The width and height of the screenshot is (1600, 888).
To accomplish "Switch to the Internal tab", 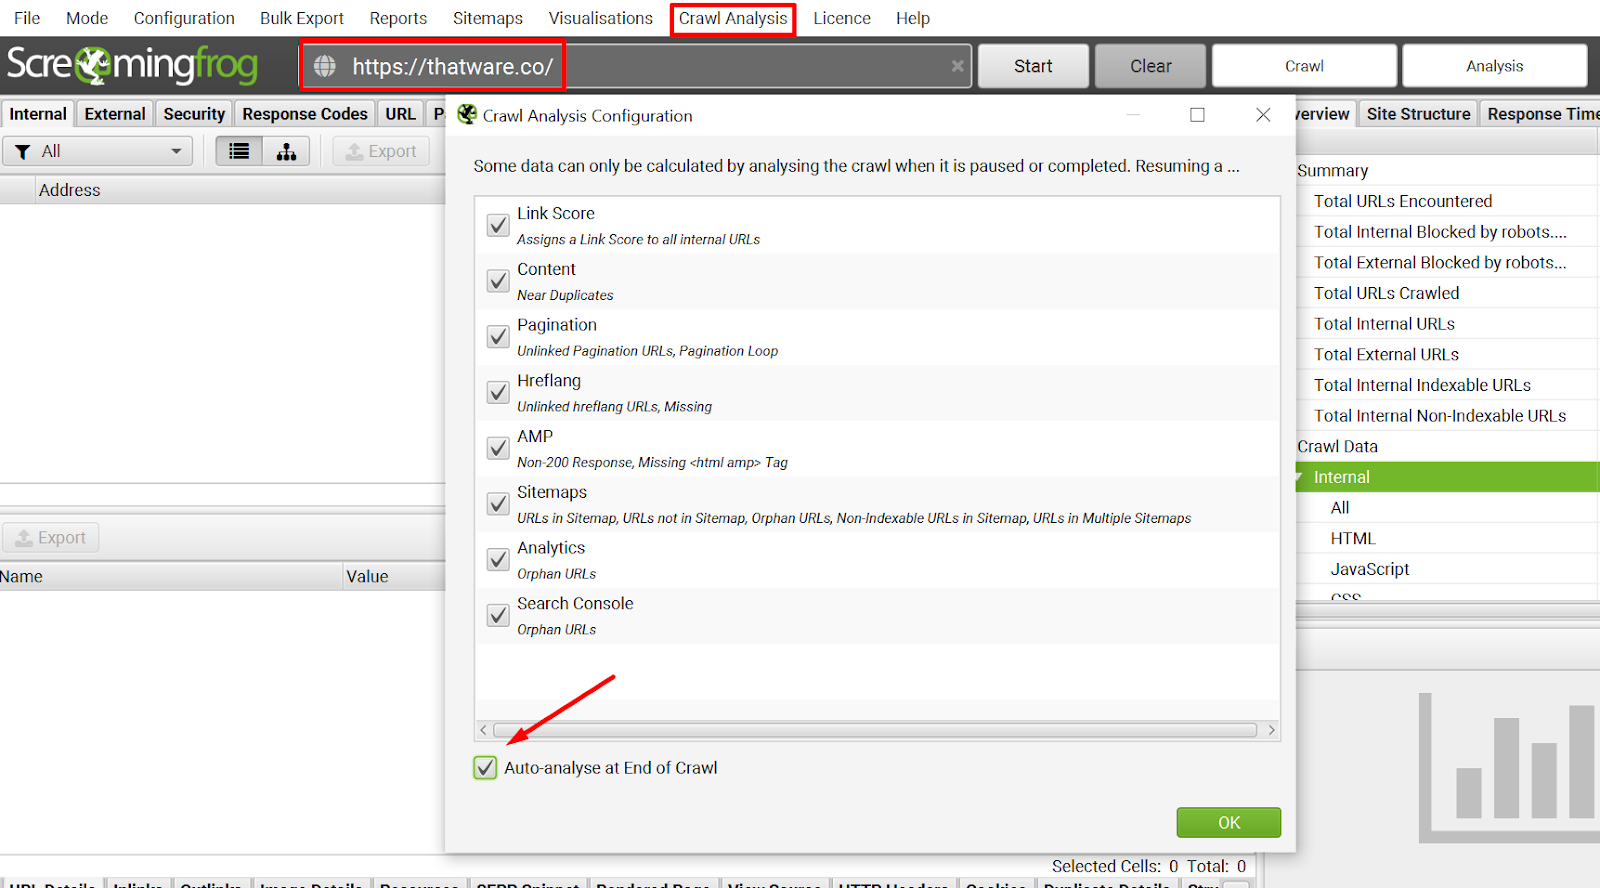I will click(38, 114).
